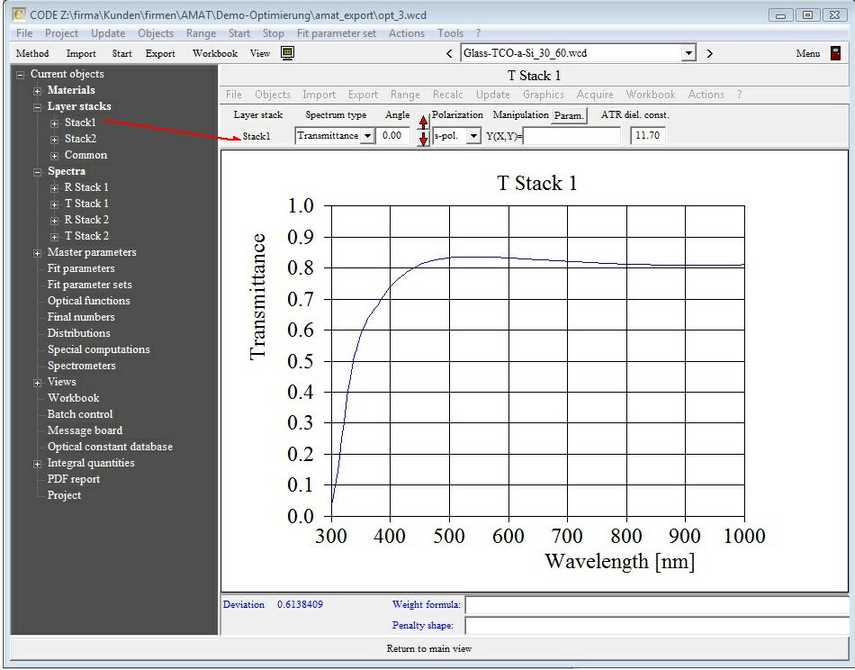Select Batch control in the tree

[80, 414]
